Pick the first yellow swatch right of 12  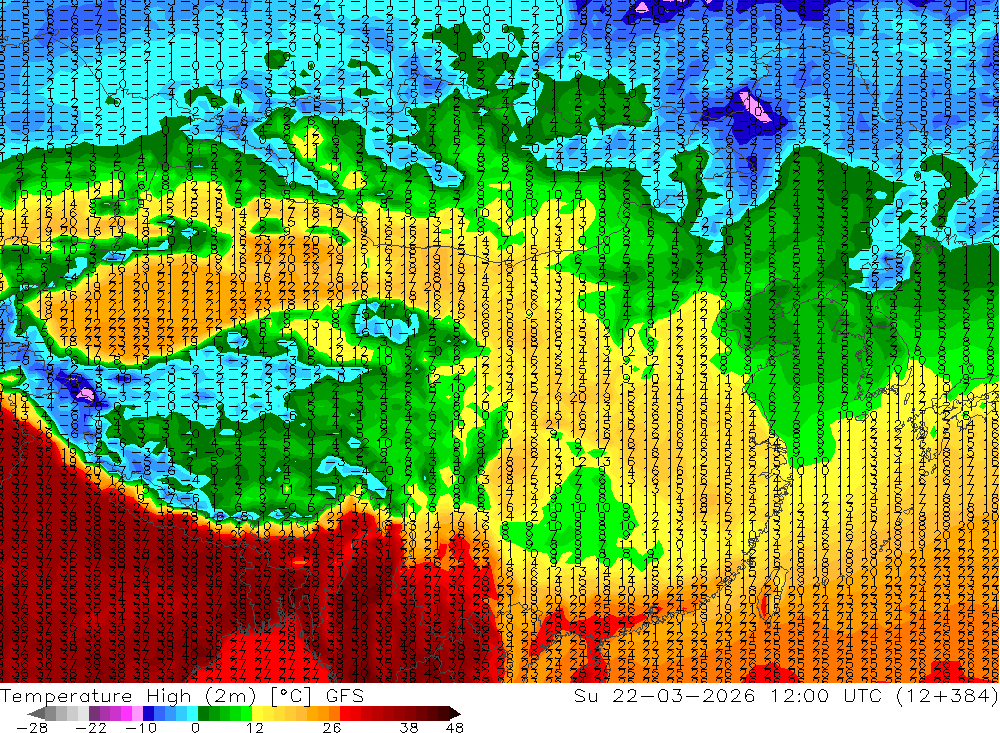click(258, 714)
